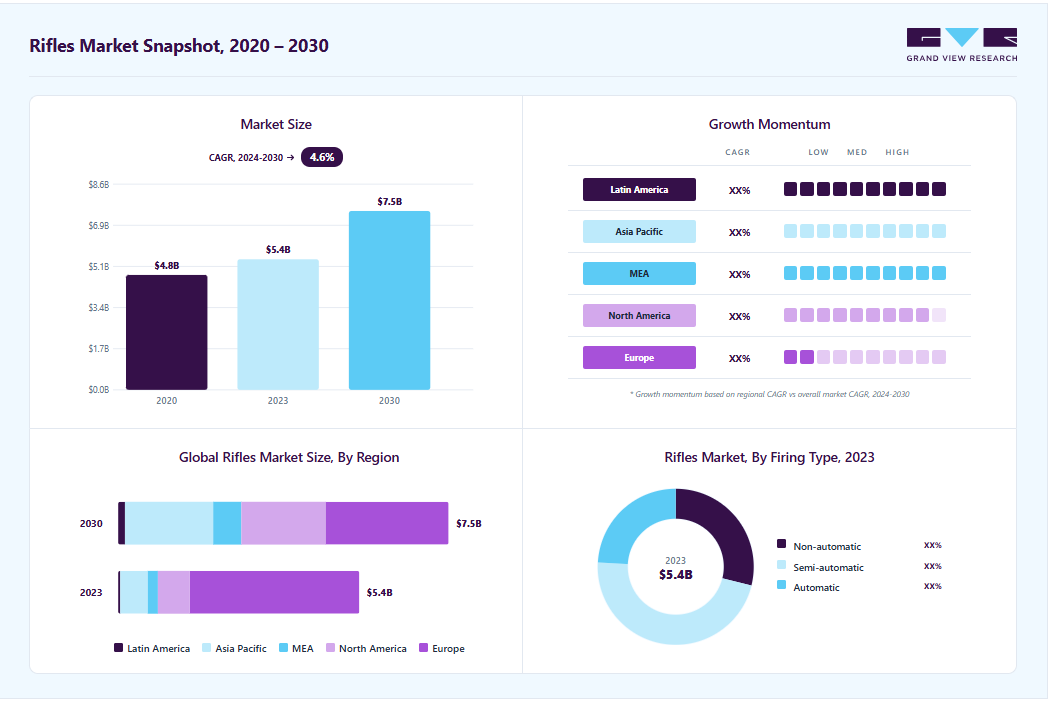Click the $7.5B label beside 2030 regional bar
Image resolution: width=1052 pixels, height=701 pixels.
(469, 523)
